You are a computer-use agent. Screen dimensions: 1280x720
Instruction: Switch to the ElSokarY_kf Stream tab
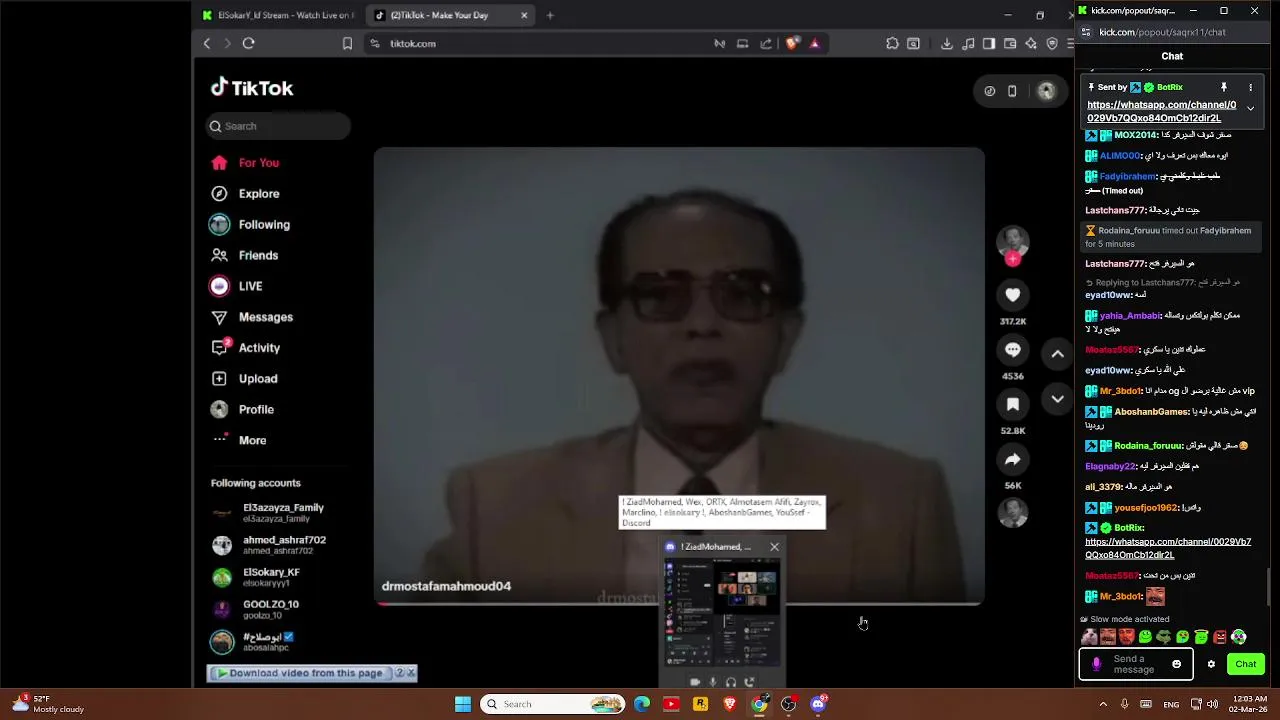pos(278,15)
